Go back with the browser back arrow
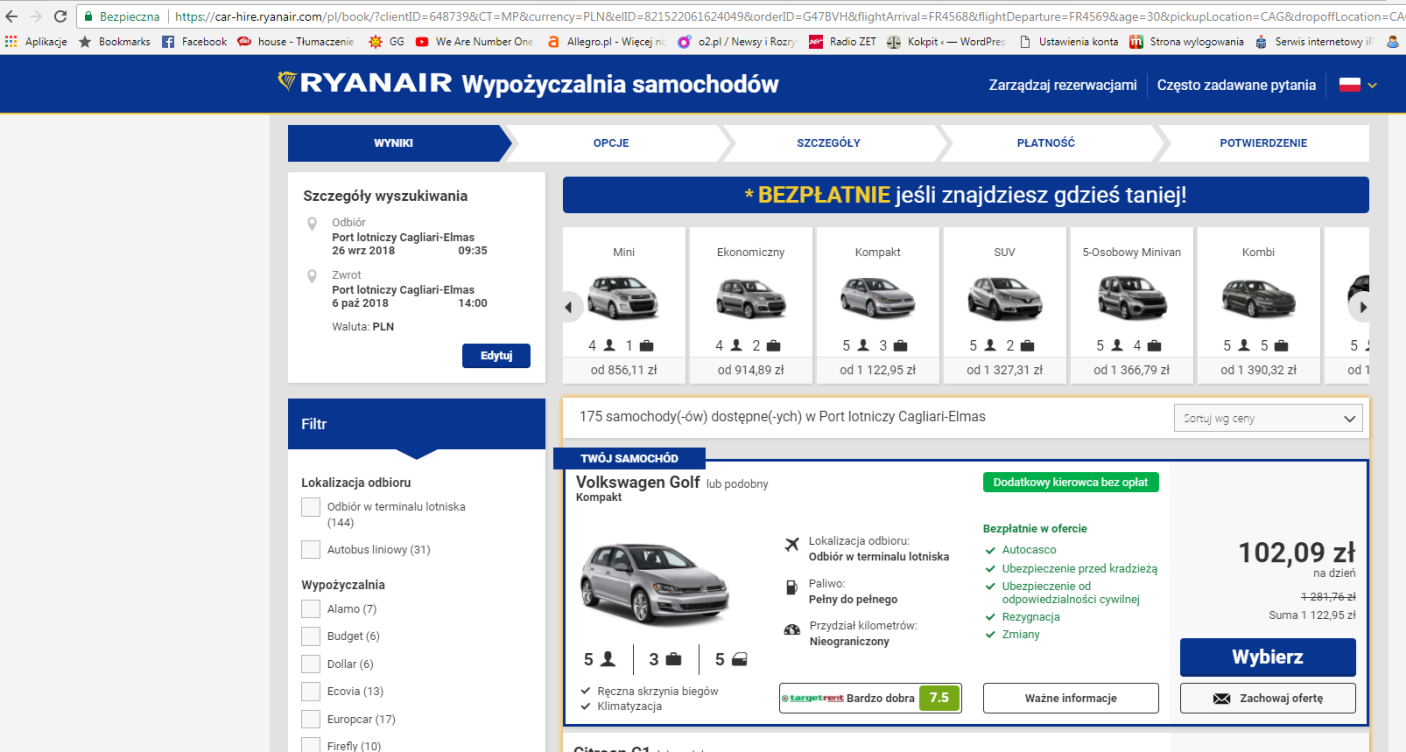Viewport: 1406px width, 752px height. (11, 16)
